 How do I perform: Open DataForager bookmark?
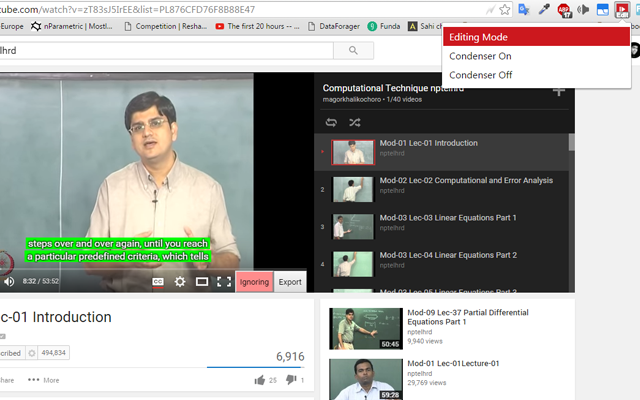(334, 27)
